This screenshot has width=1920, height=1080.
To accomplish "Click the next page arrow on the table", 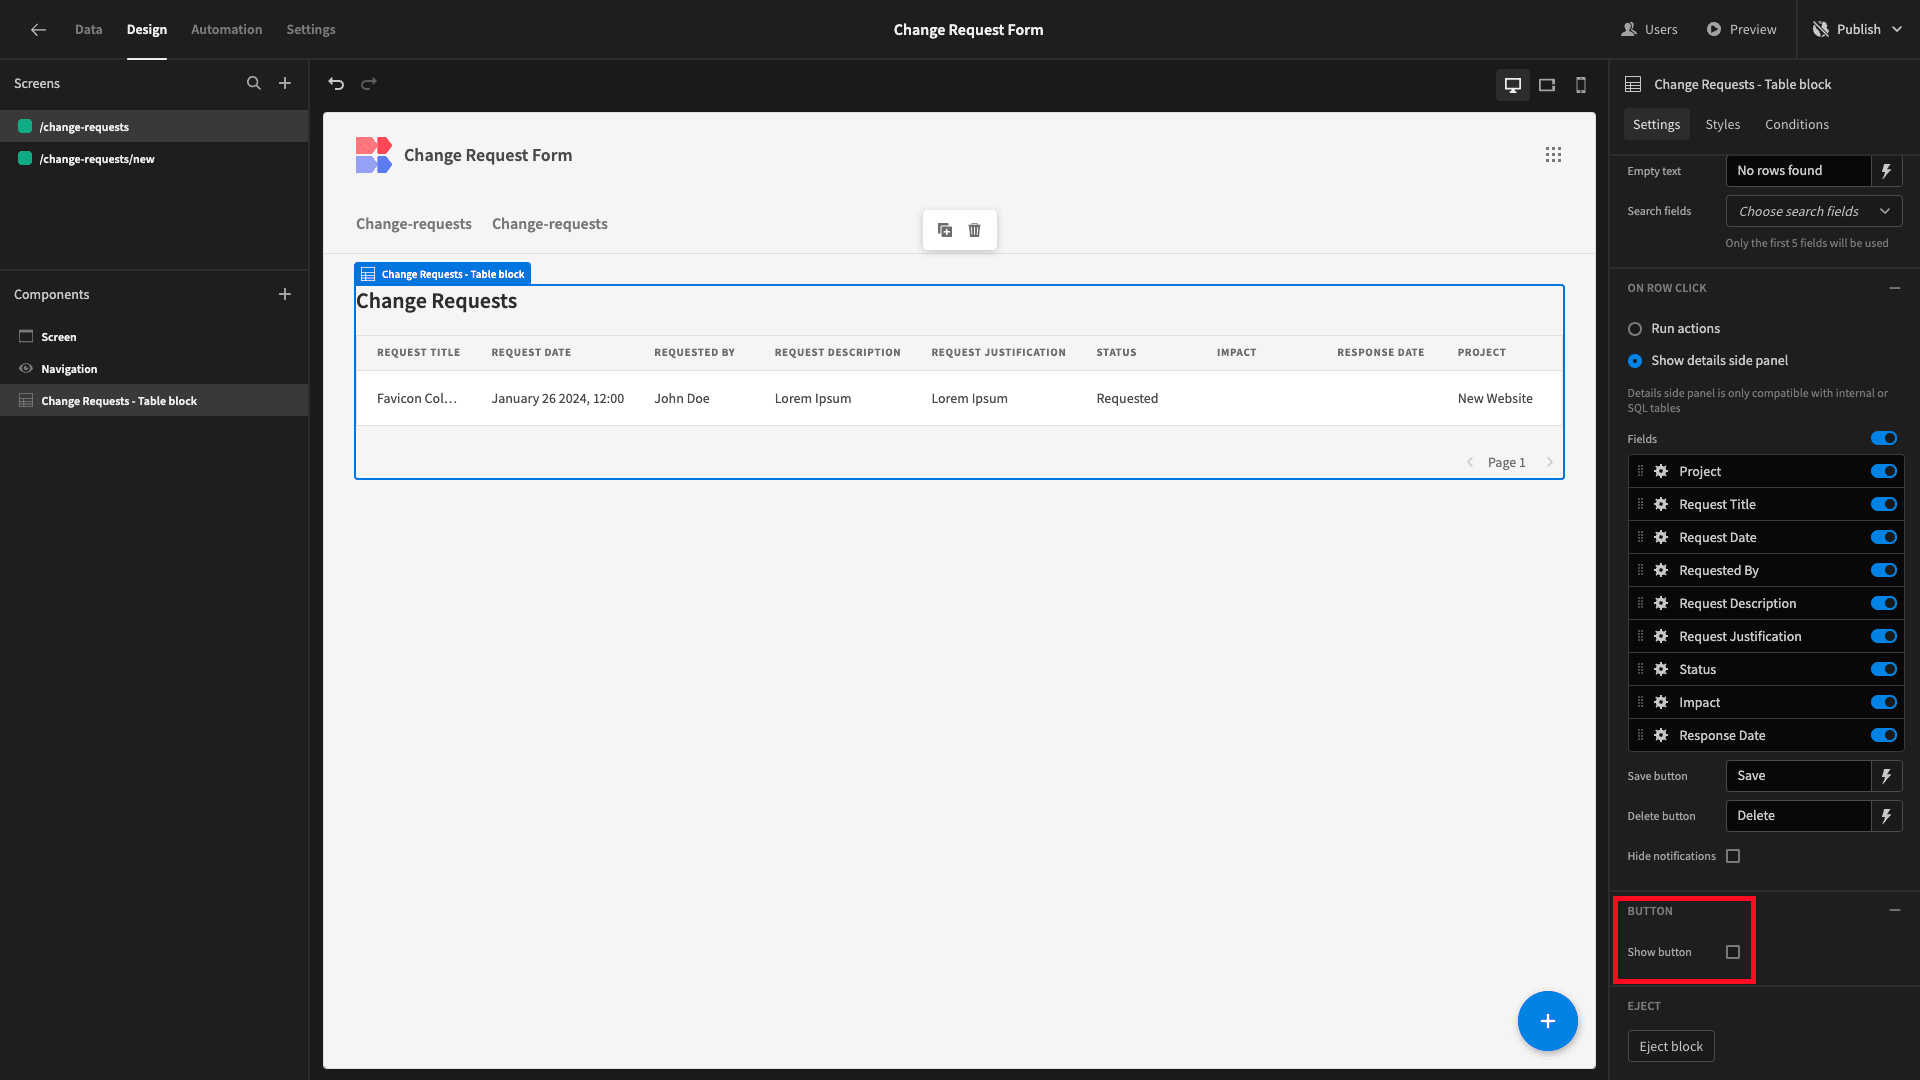I will click(1549, 462).
